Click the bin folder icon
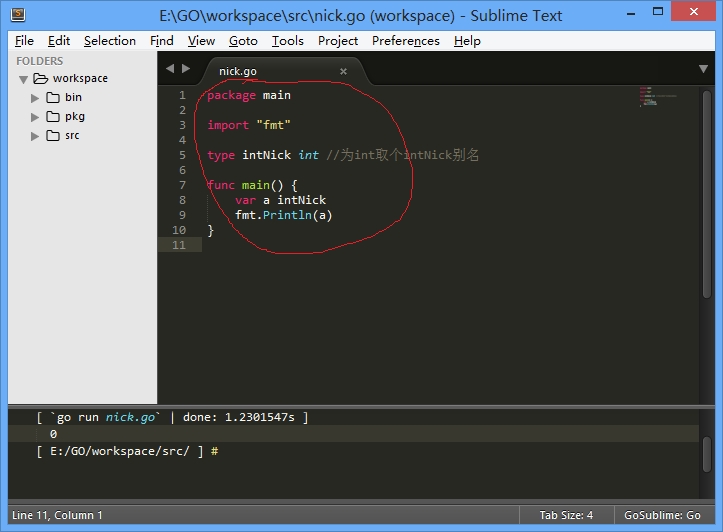 53,98
